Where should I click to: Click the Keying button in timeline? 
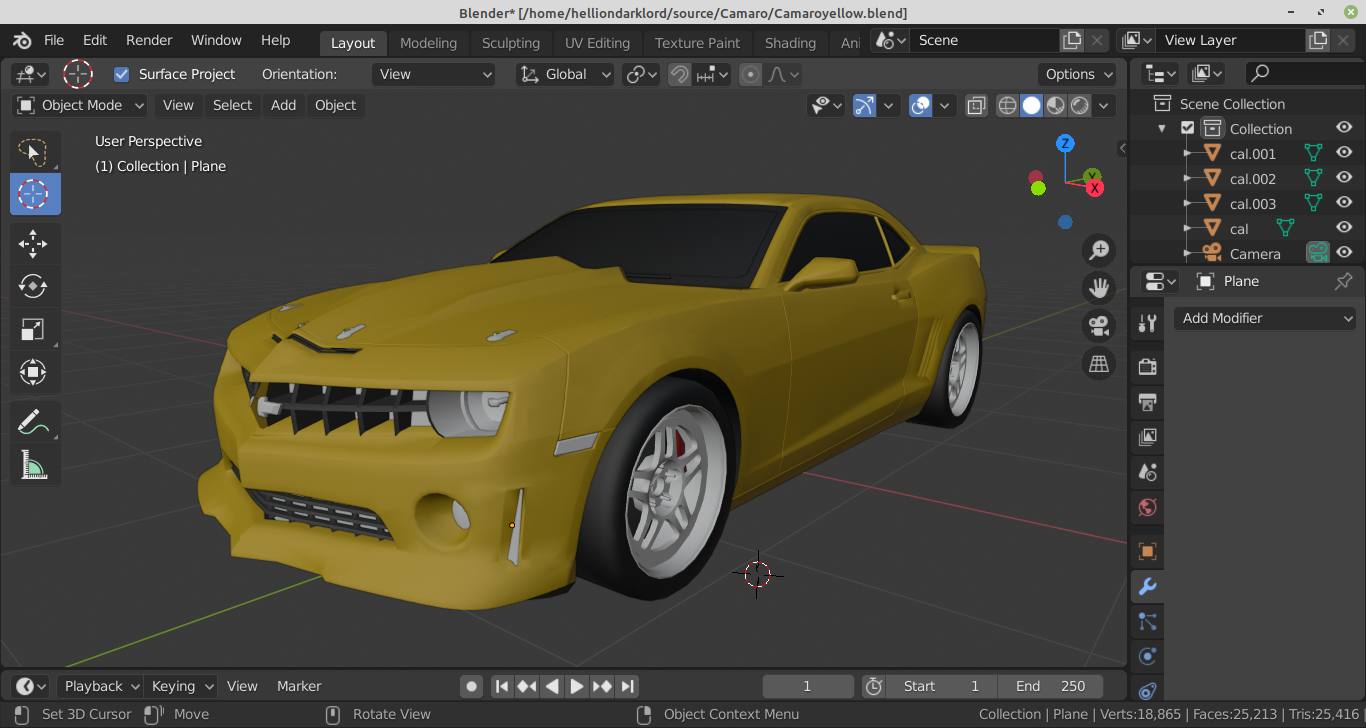coord(181,686)
